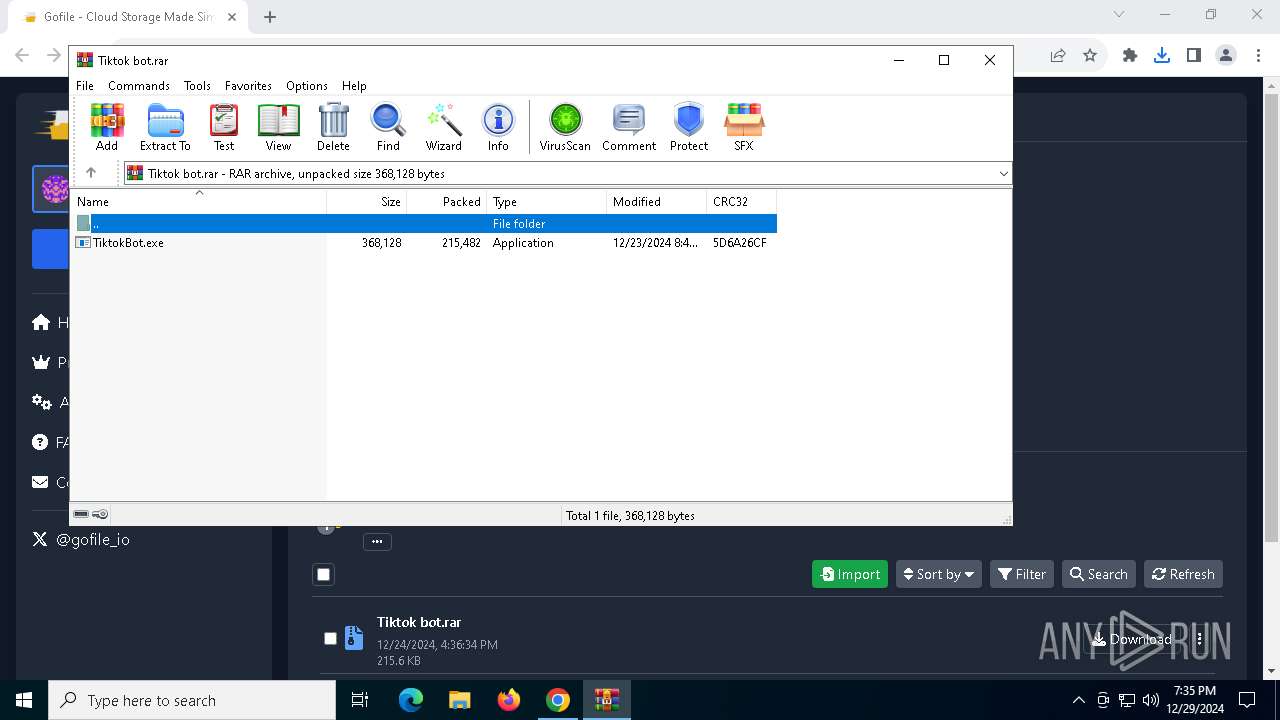The height and width of the screenshot is (720, 1280).
Task: Open the Tiktok bot.rar file link
Action: click(x=419, y=622)
